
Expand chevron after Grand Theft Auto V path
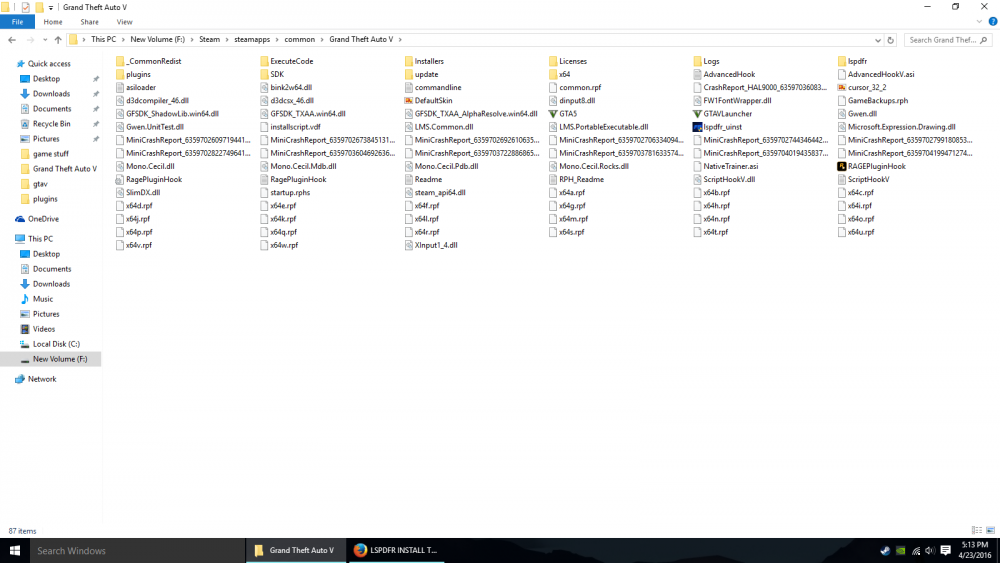[401, 40]
